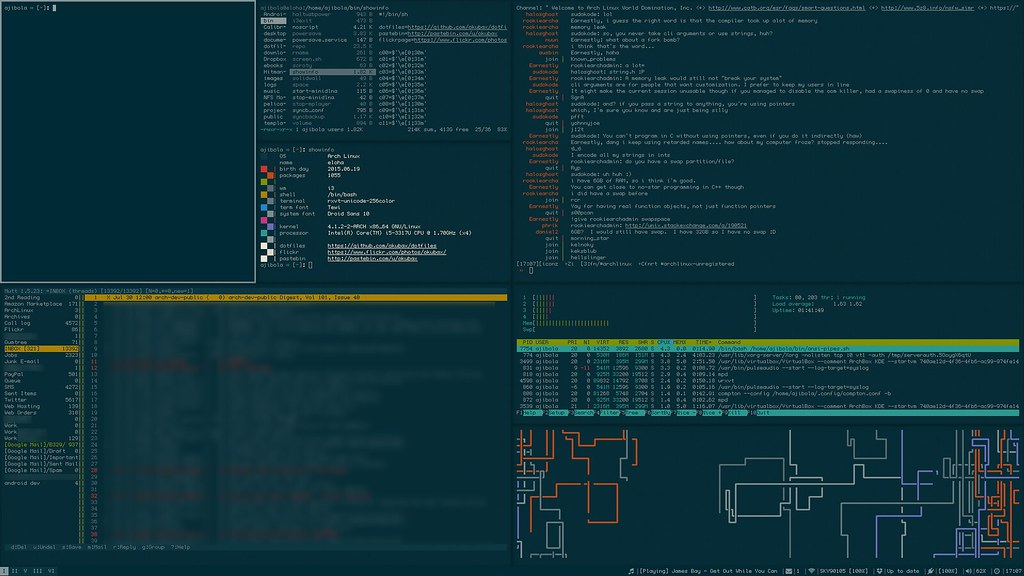1024x576 pixels.
Task: Open the ArchLinux folder in Mutt sidebar
Action: 41,310
